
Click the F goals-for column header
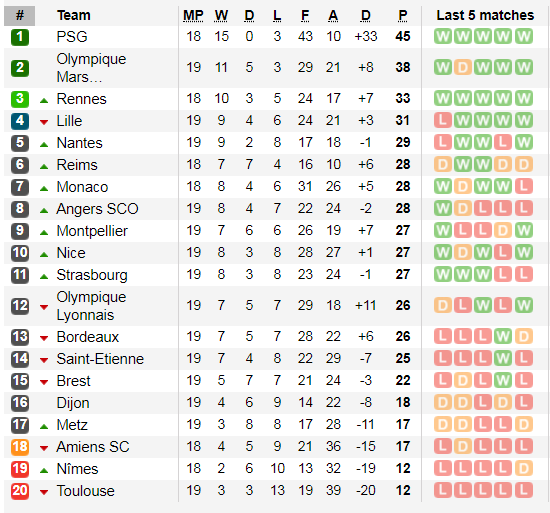pyautogui.click(x=305, y=15)
